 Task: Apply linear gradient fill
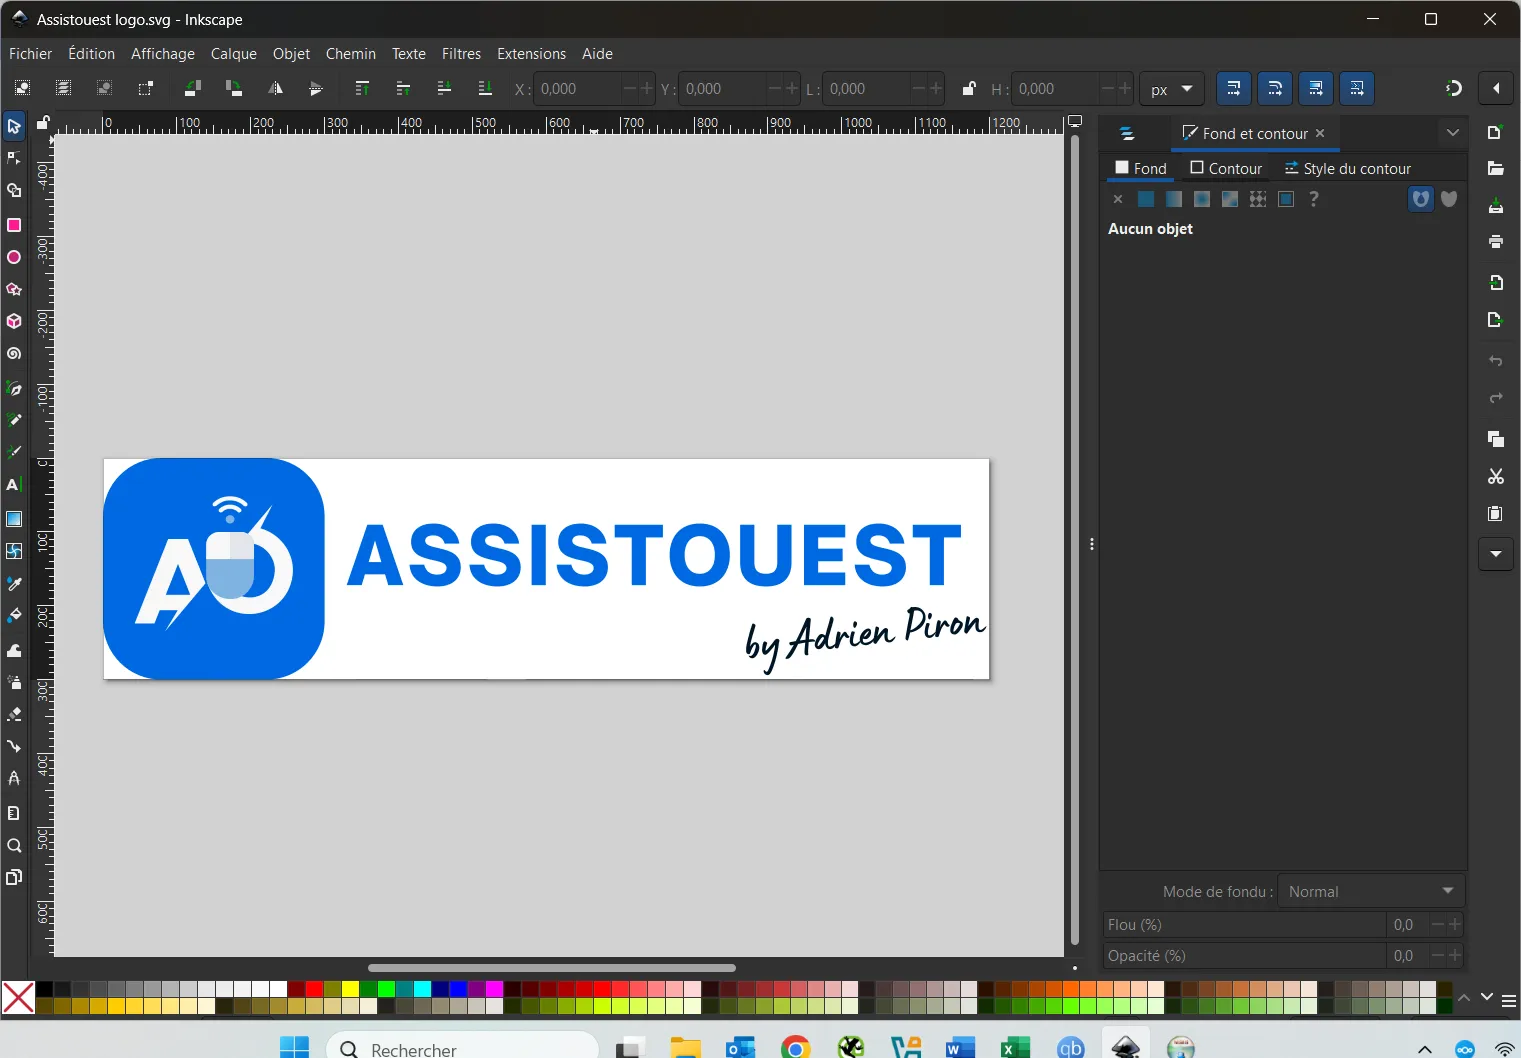(x=1173, y=199)
